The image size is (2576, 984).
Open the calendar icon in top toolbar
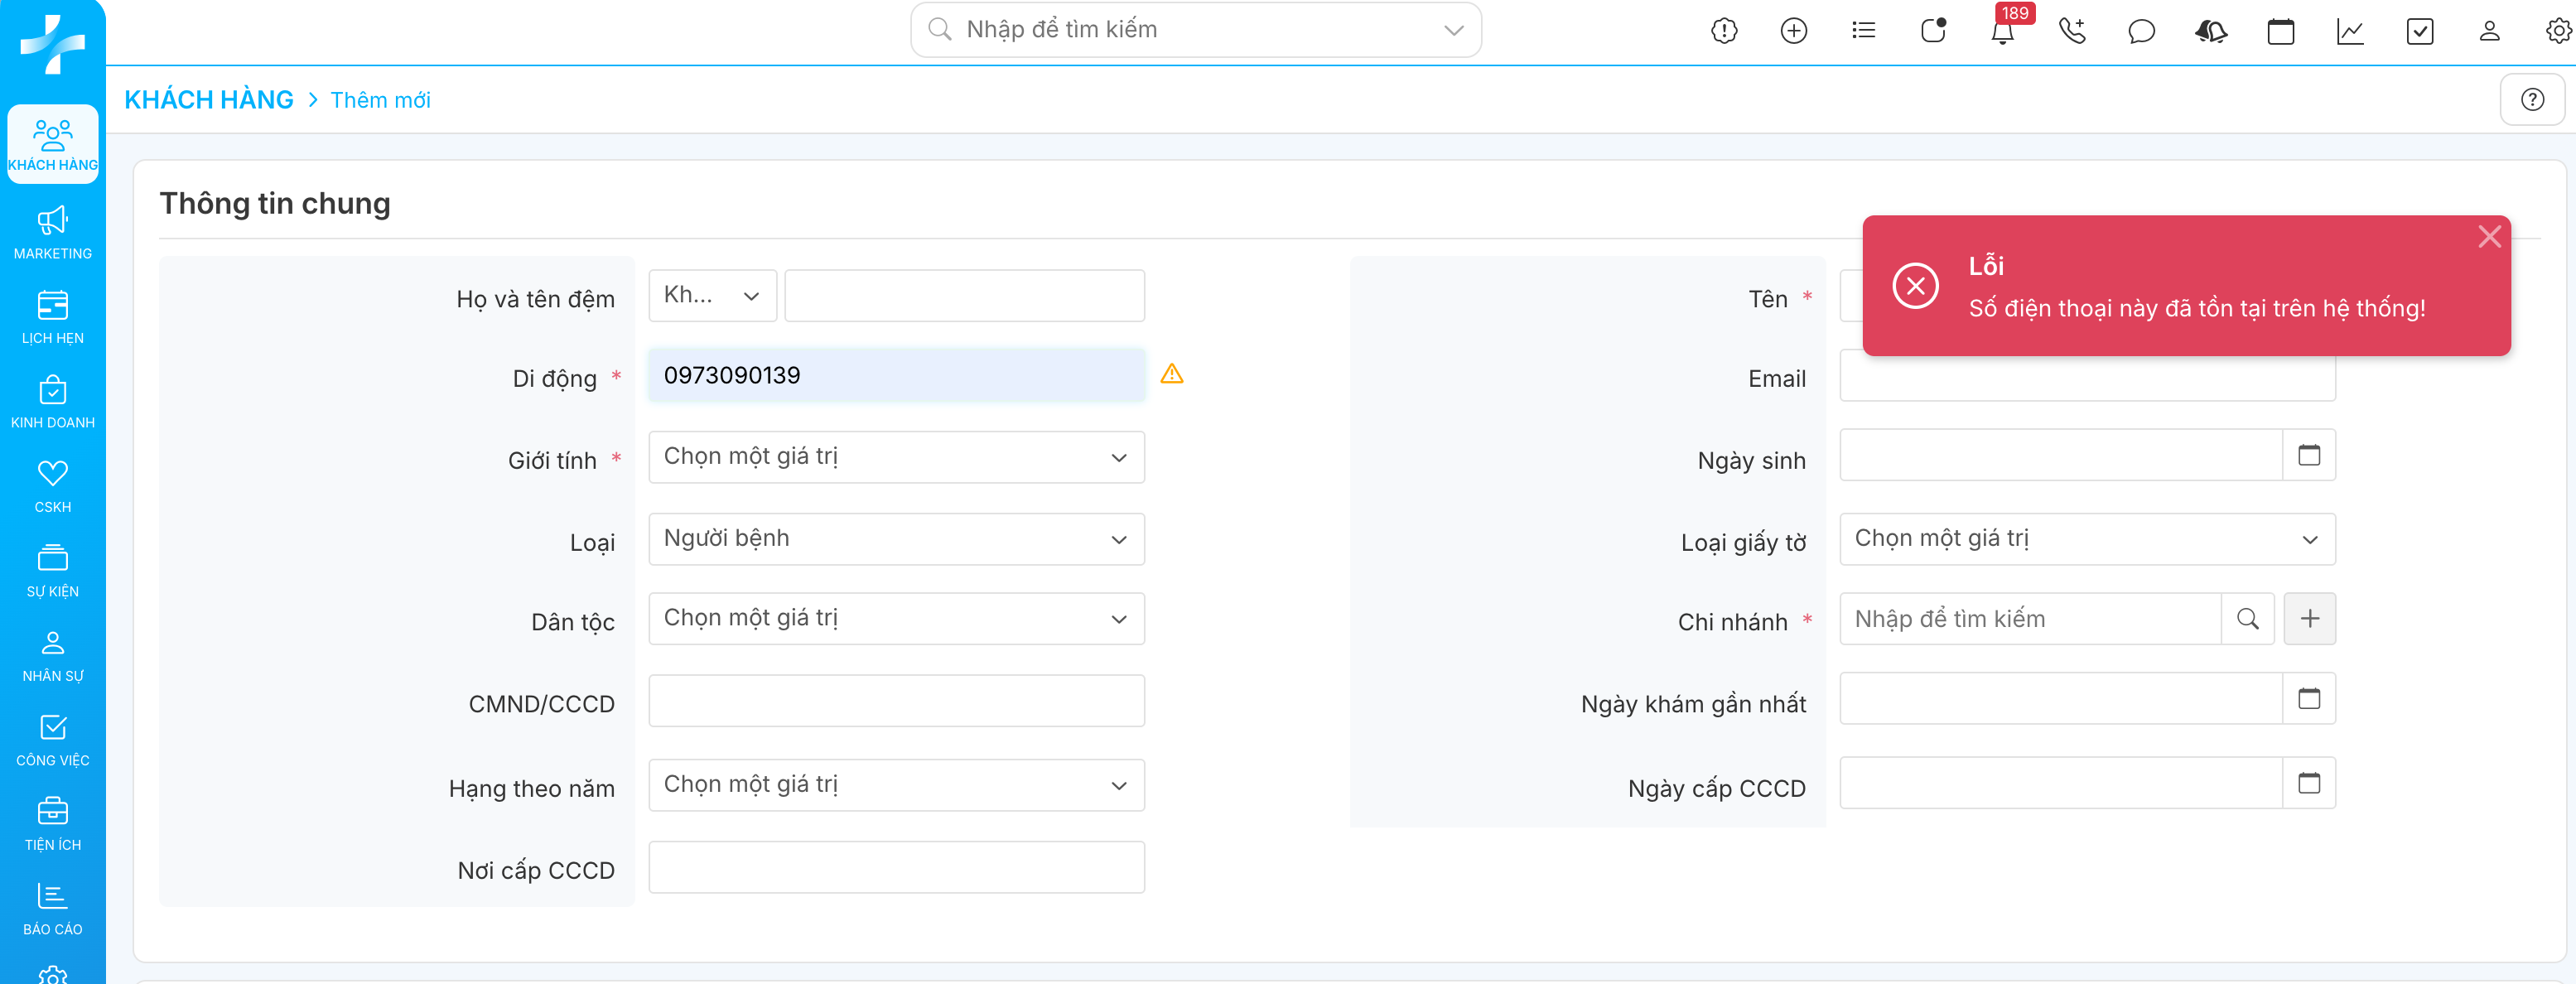tap(2280, 32)
